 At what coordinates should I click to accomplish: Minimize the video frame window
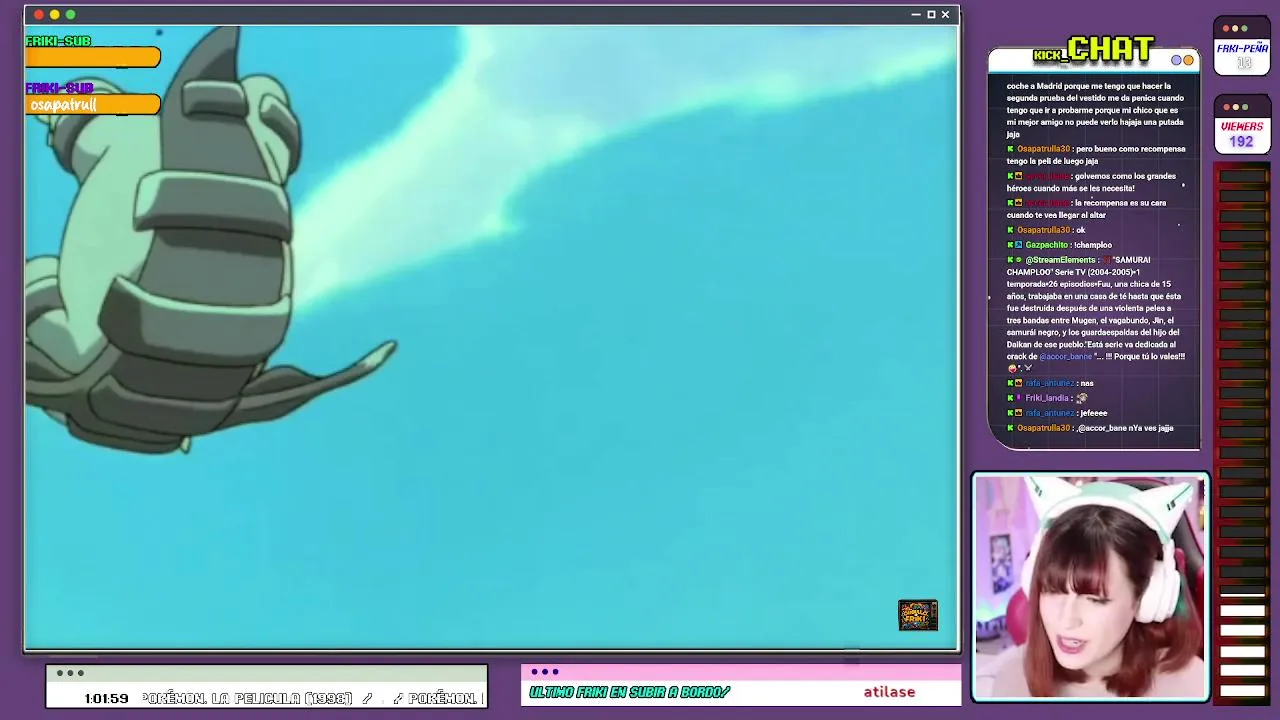tap(916, 15)
